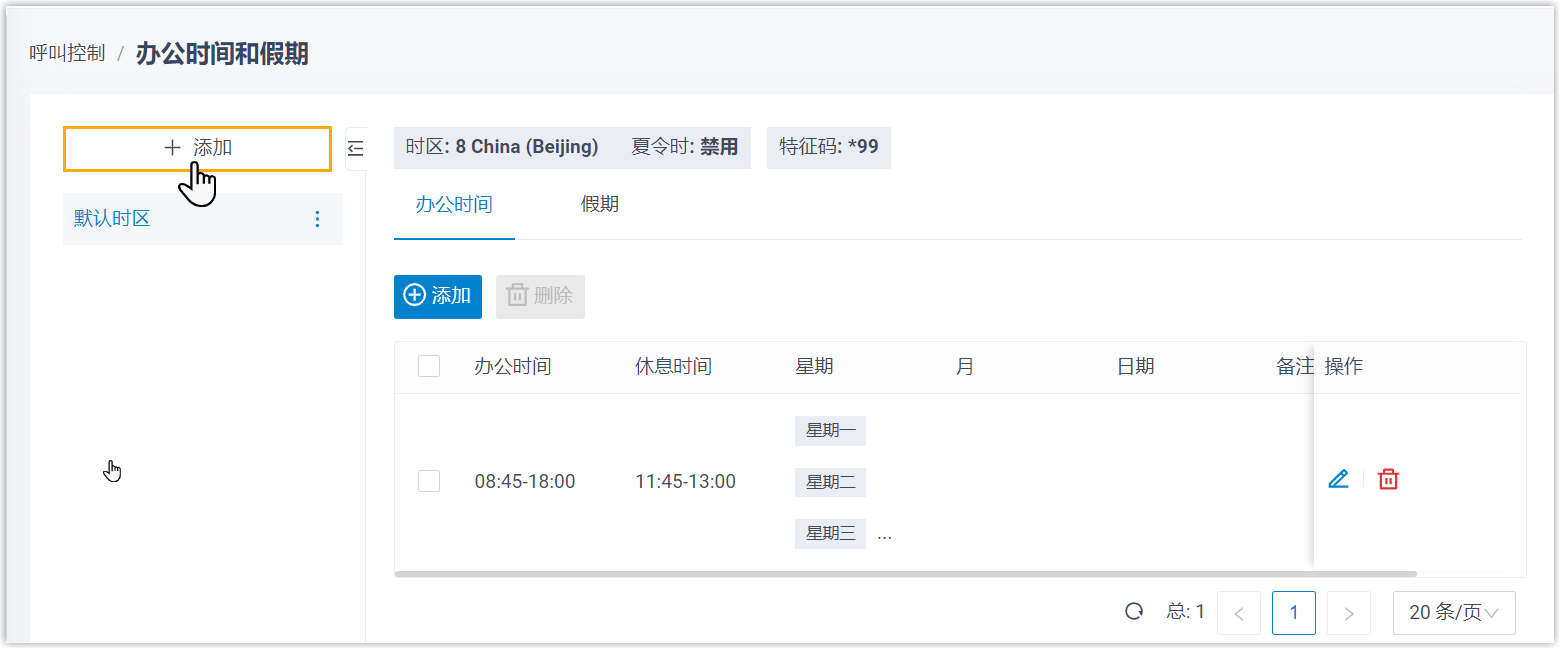
Task: Click the blue 添加 button above table
Action: [x=438, y=296]
